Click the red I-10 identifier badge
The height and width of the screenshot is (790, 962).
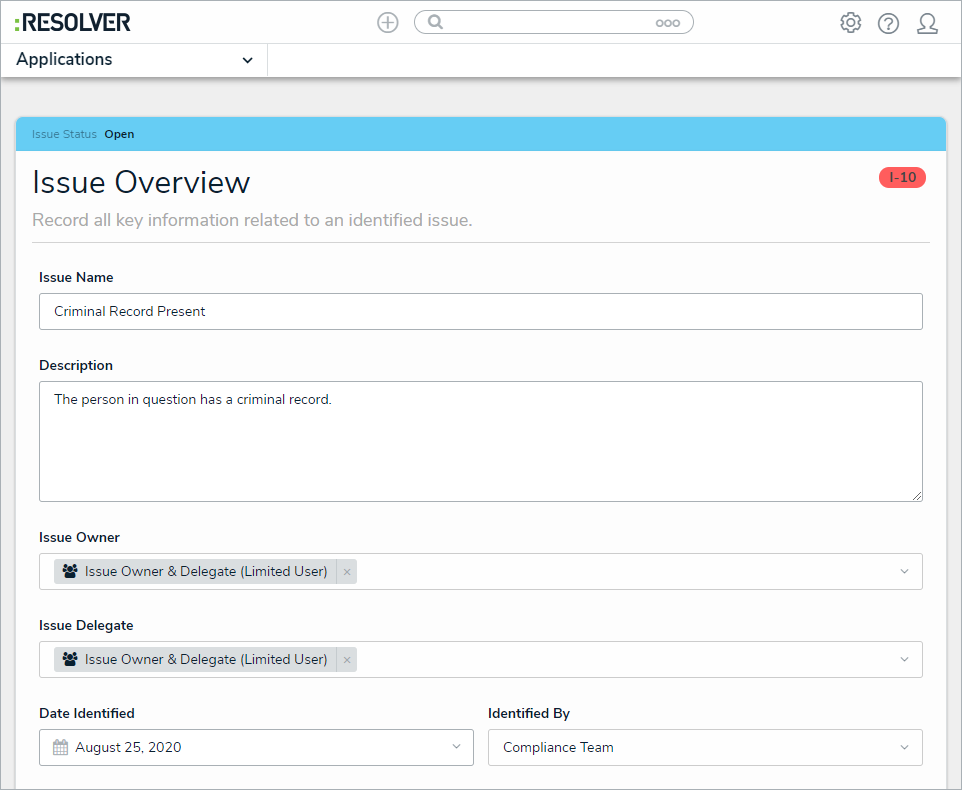(902, 178)
